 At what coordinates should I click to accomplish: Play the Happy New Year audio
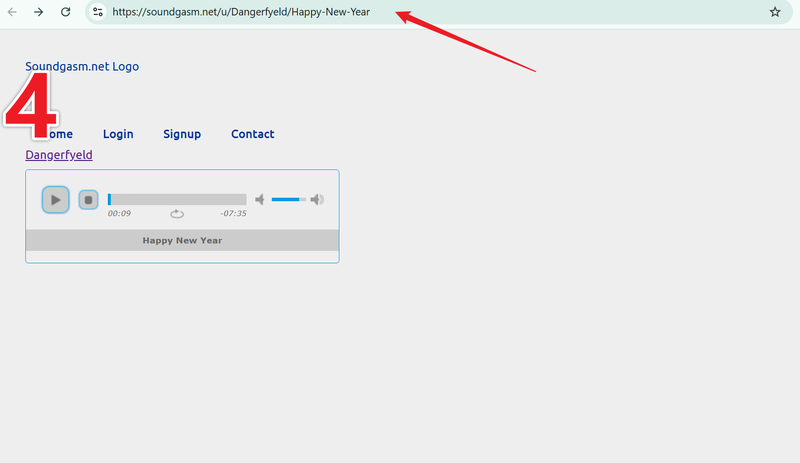coord(55,200)
